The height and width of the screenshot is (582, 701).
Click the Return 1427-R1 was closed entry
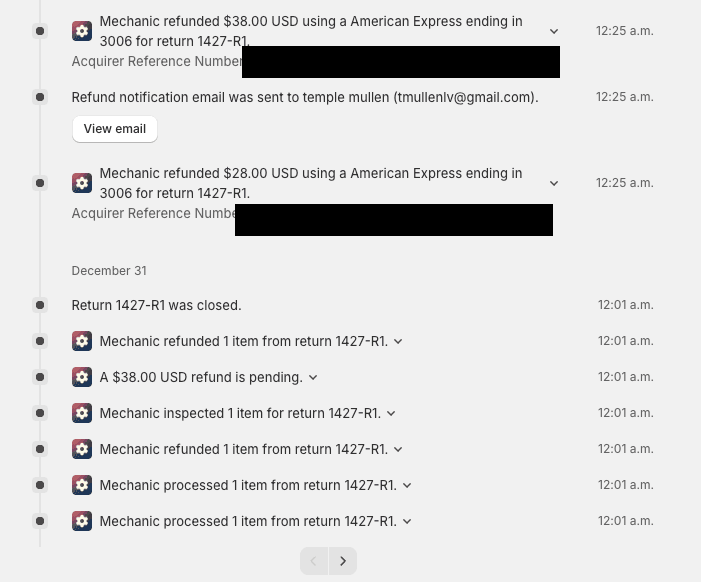point(157,305)
